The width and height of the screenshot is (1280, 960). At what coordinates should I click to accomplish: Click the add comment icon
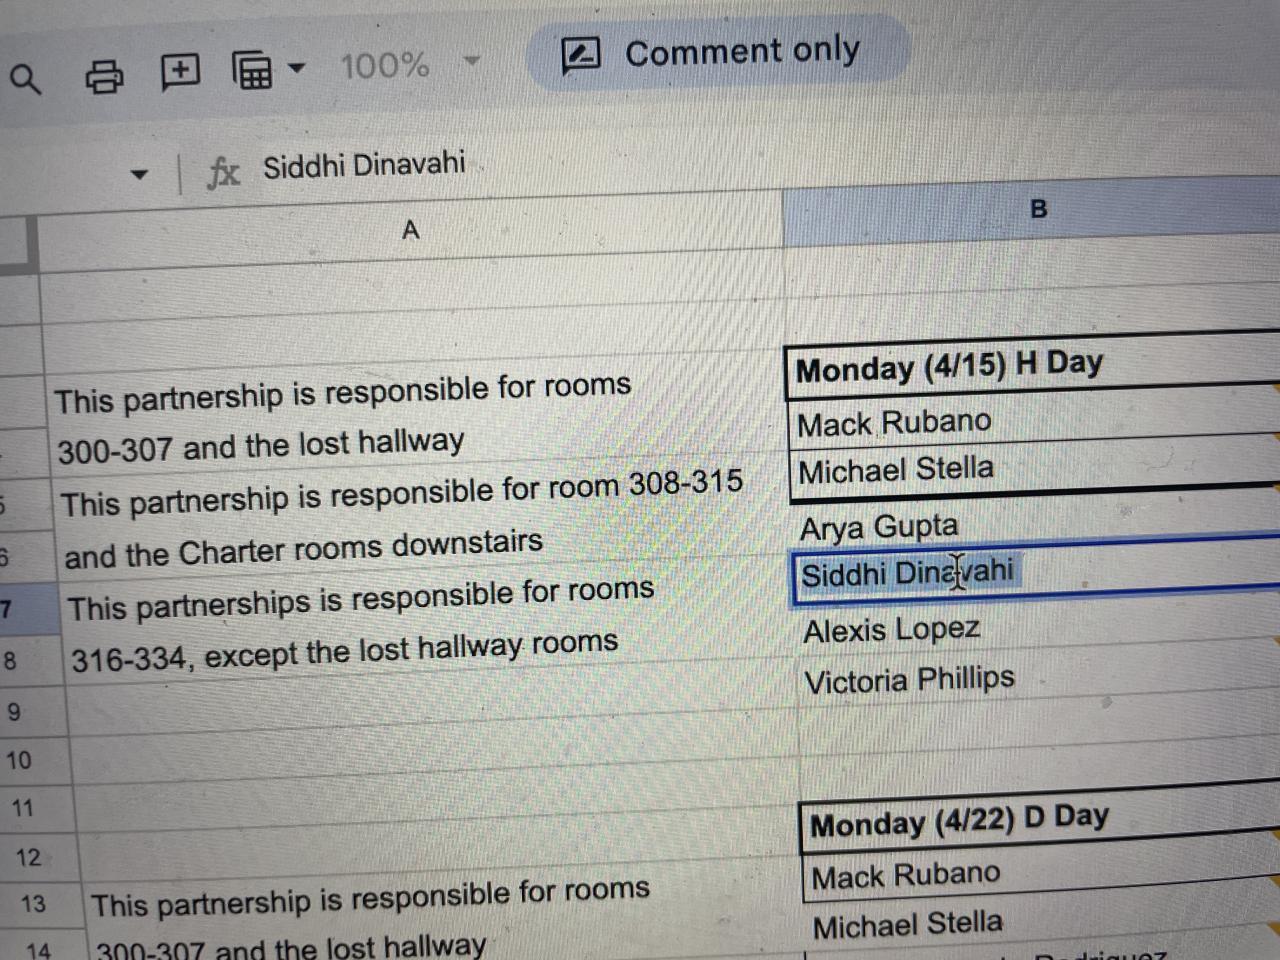(x=180, y=71)
